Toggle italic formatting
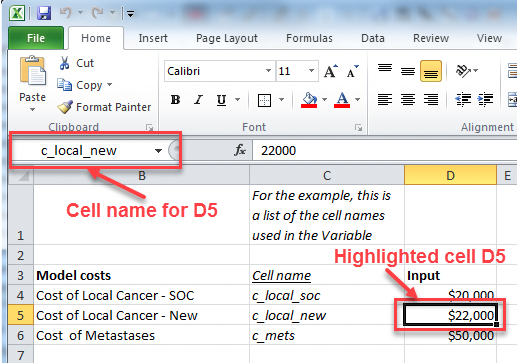519x364 pixels. tap(198, 100)
